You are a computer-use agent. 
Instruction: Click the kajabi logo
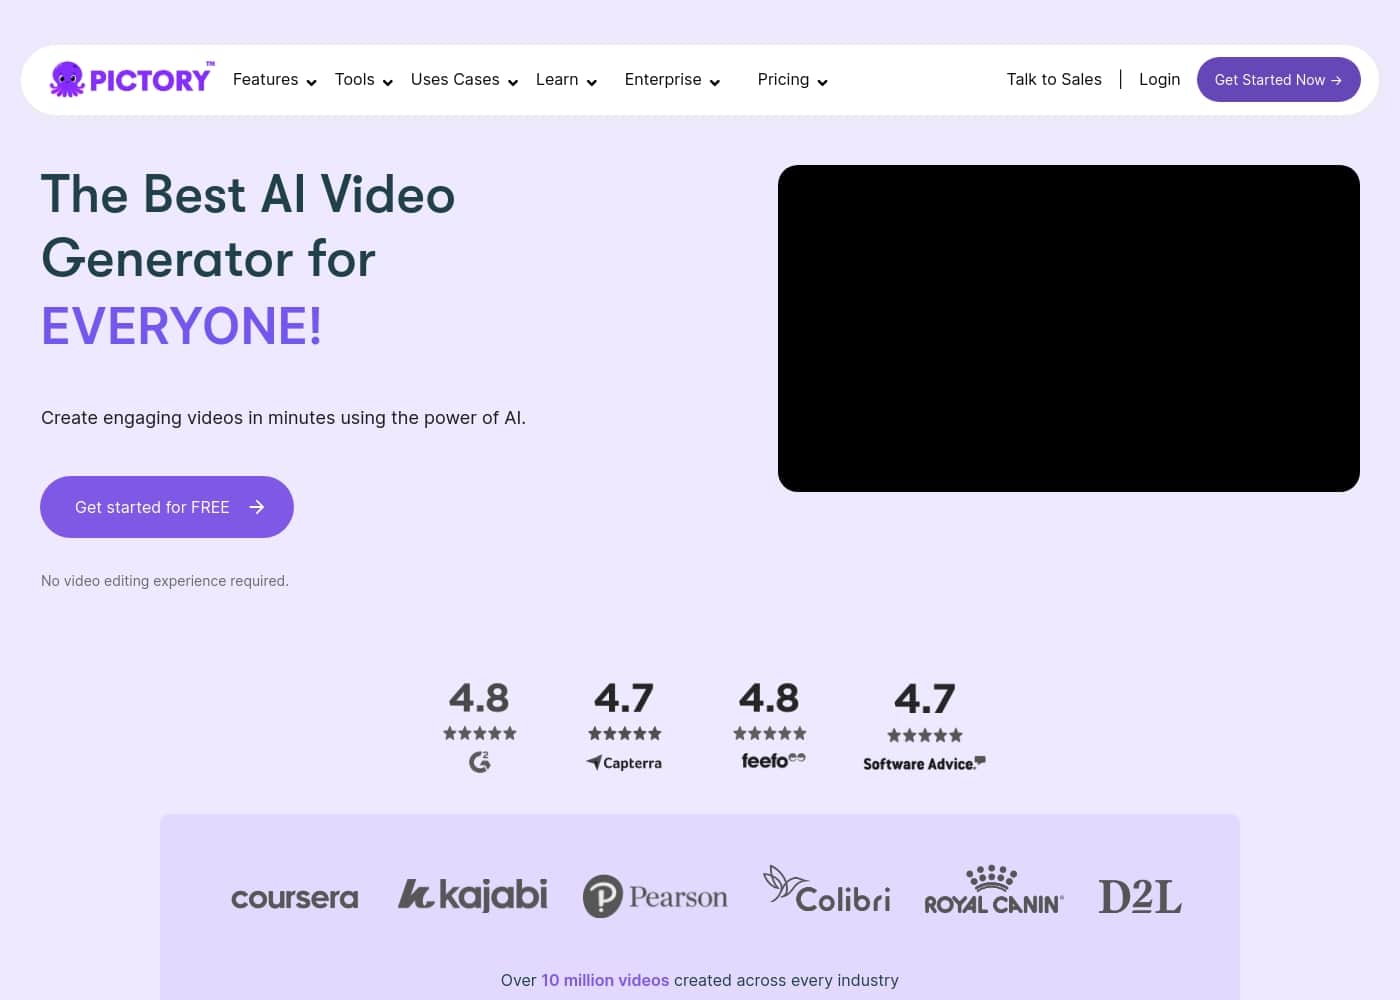point(473,895)
